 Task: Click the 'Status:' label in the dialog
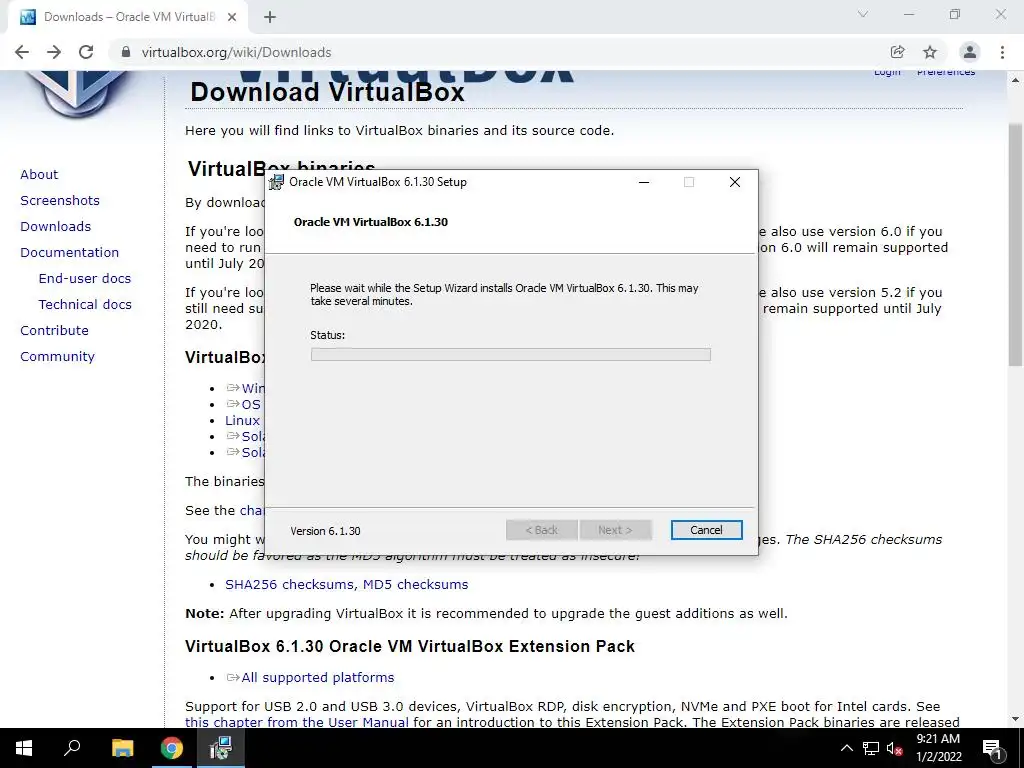[x=328, y=335]
